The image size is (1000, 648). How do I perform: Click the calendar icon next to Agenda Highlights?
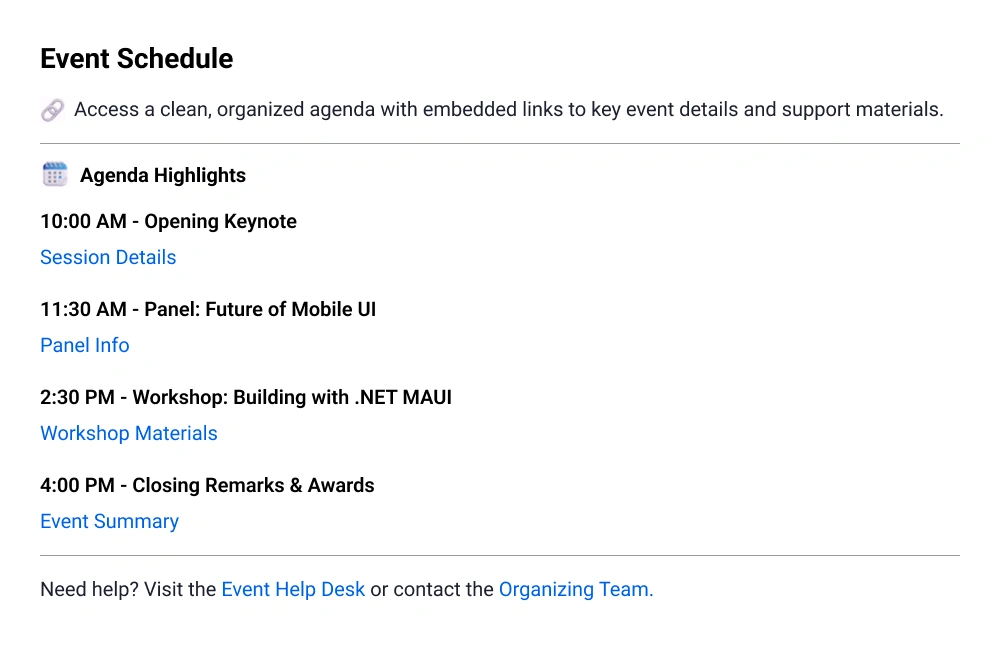pyautogui.click(x=55, y=175)
